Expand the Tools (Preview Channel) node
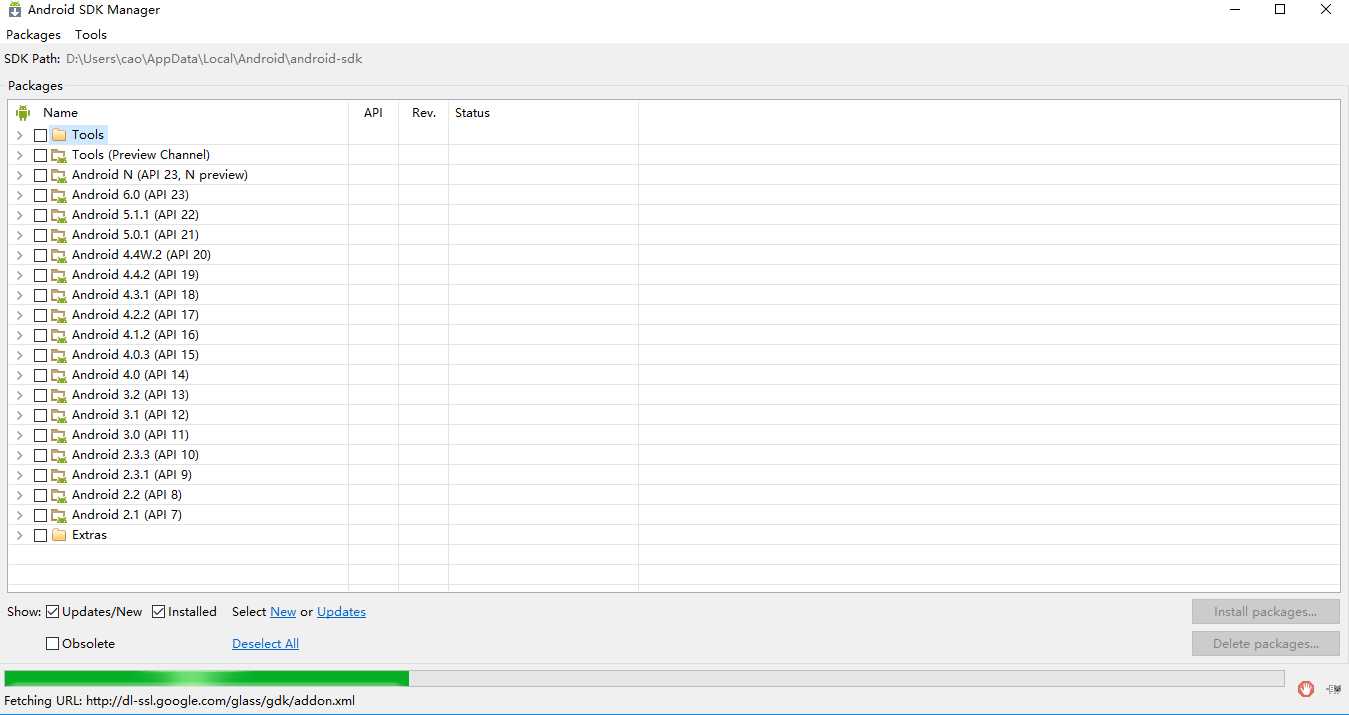Image resolution: width=1349 pixels, height=715 pixels. pyautogui.click(x=19, y=155)
